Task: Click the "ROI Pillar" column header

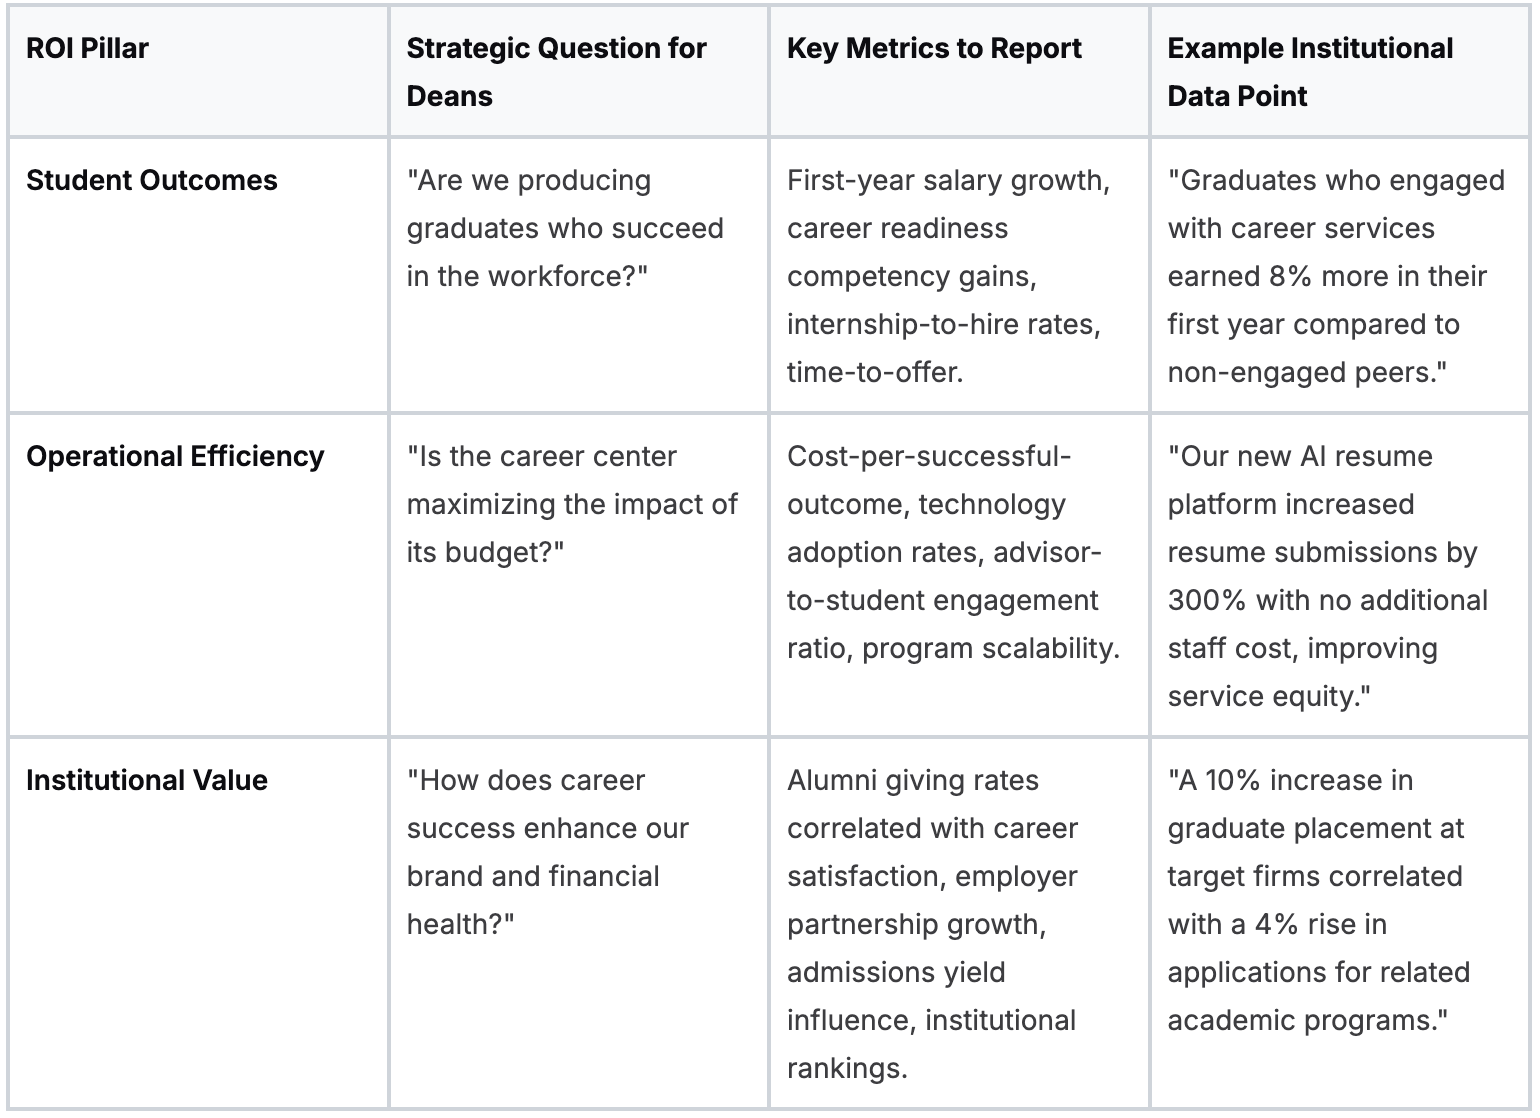Action: pyautogui.click(x=87, y=48)
